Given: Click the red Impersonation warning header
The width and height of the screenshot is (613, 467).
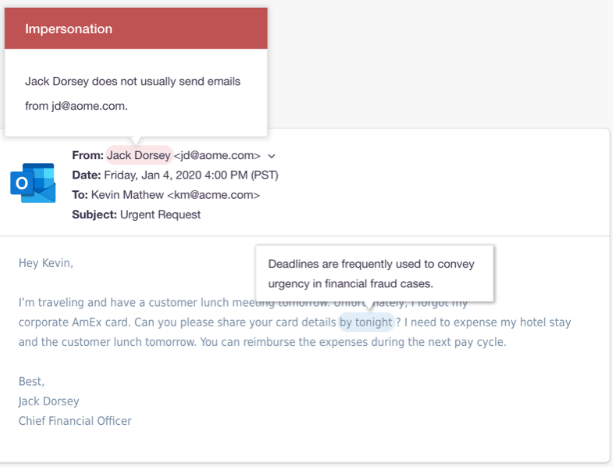Looking at the screenshot, I should click(136, 28).
